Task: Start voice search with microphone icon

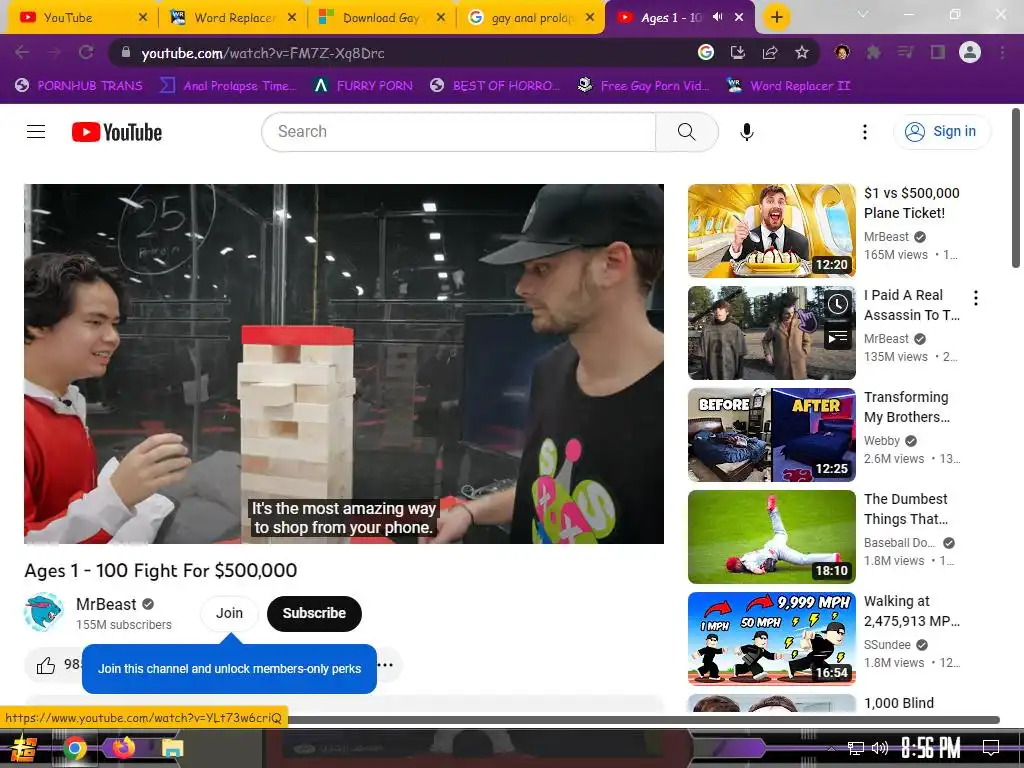Action: 746,132
